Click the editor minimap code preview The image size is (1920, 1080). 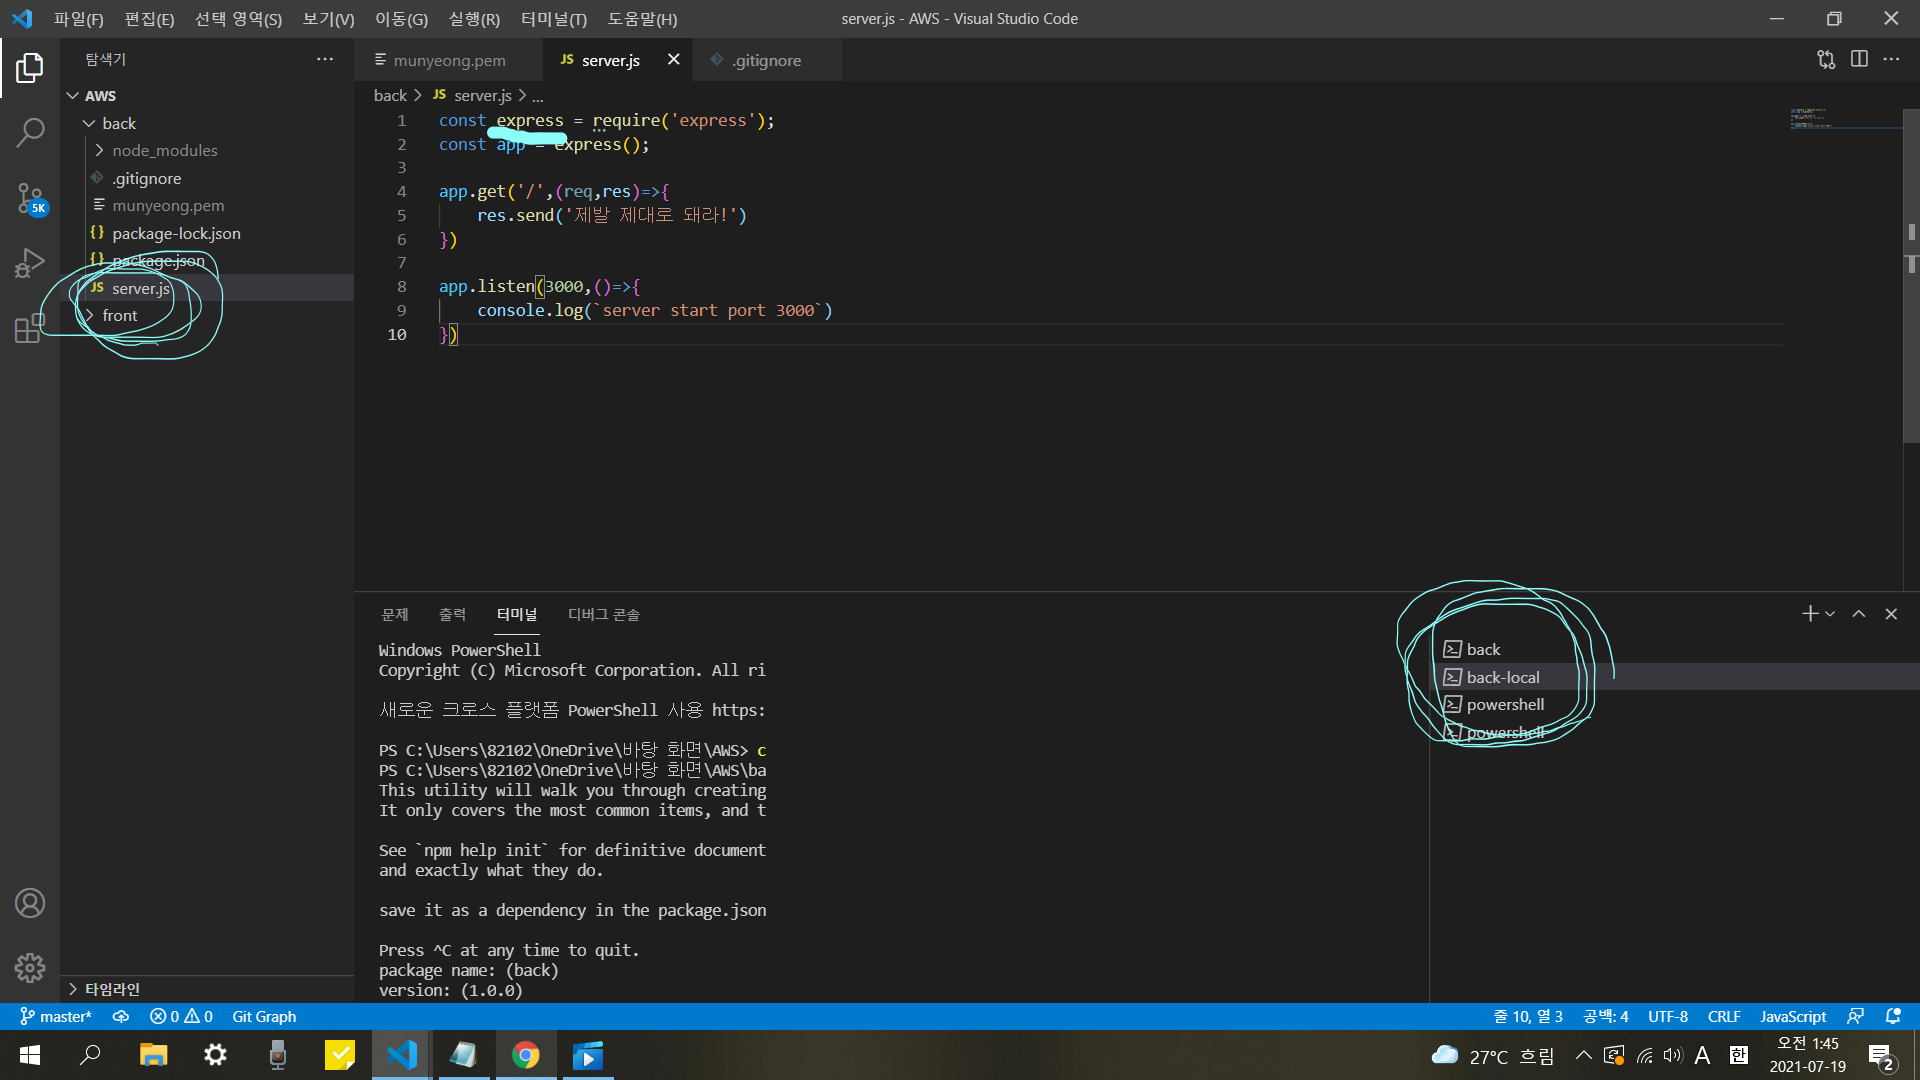(x=1810, y=119)
